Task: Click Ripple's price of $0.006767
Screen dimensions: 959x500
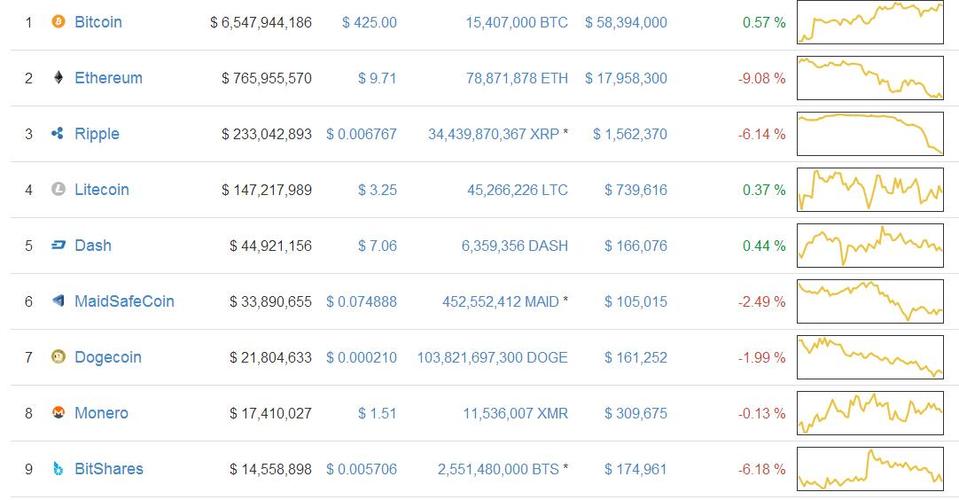Action: [361, 134]
